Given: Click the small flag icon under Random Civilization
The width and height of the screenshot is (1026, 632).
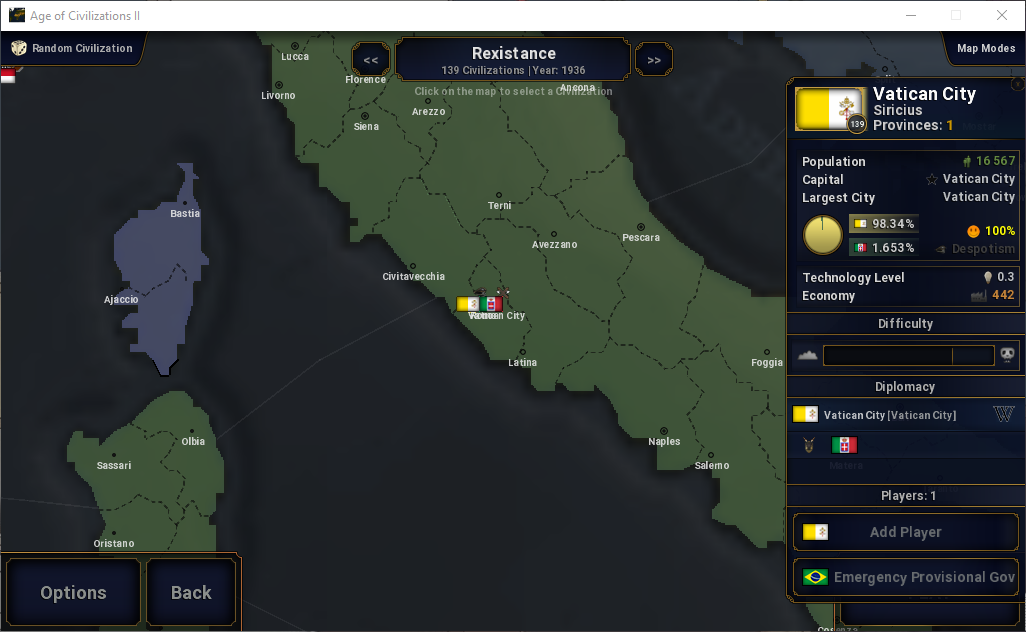Looking at the screenshot, I should (8, 75).
